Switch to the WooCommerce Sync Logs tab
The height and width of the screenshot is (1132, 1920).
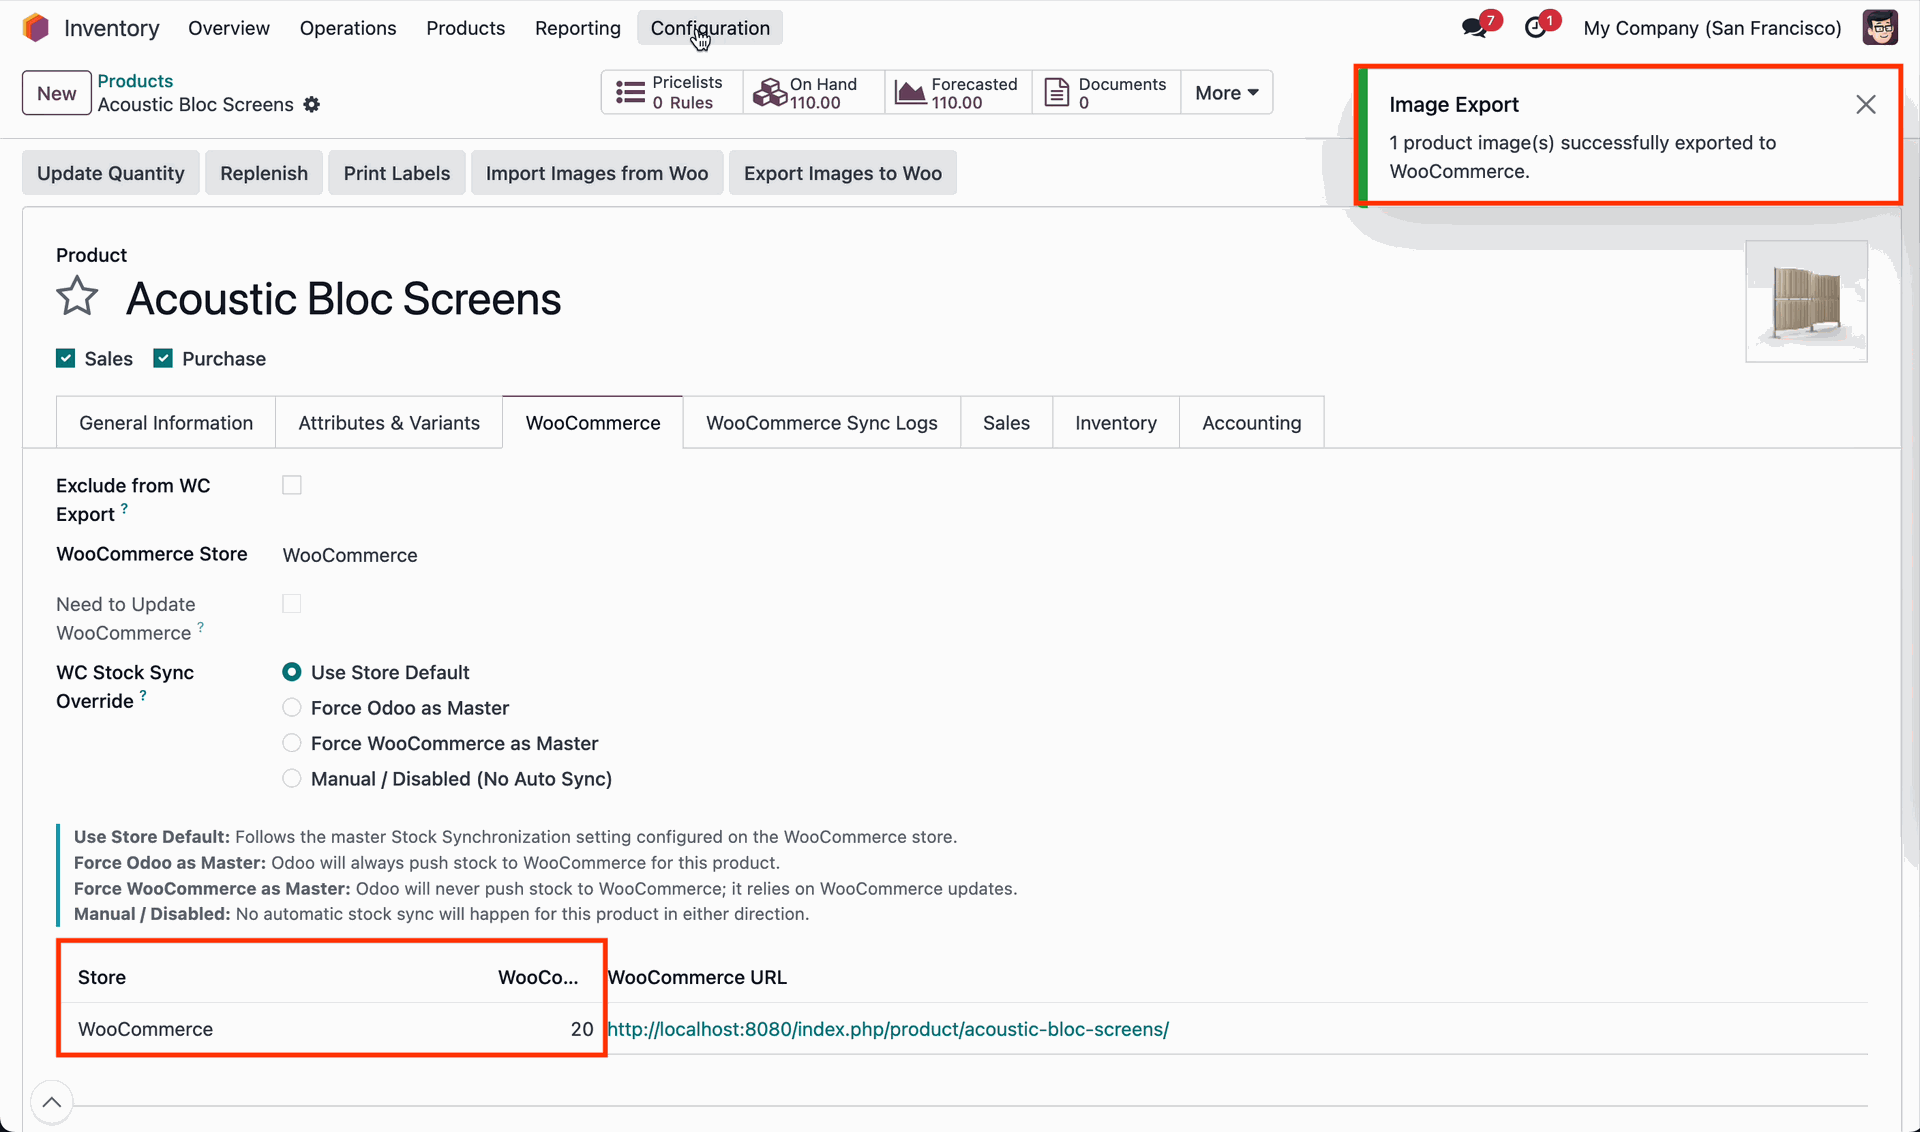click(822, 423)
